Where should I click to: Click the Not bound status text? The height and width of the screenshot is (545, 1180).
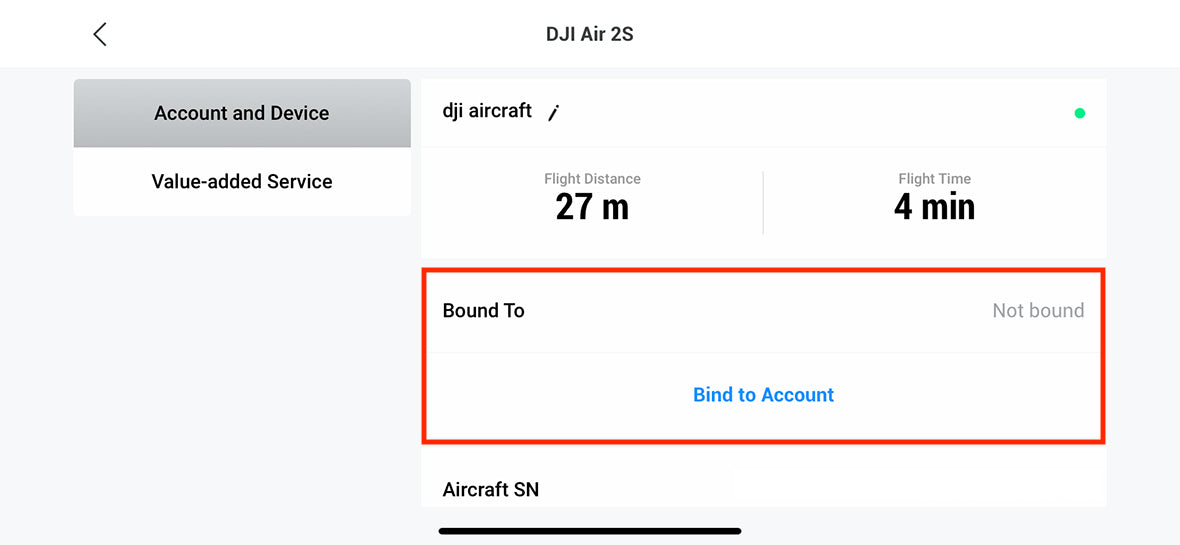(1037, 311)
